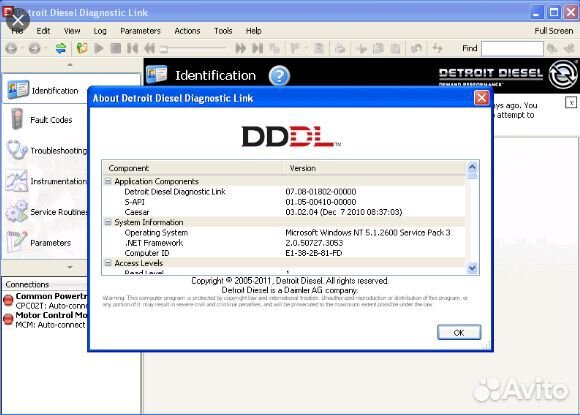
Task: Click the refresh lightning toolbar icon
Action: click(x=438, y=48)
